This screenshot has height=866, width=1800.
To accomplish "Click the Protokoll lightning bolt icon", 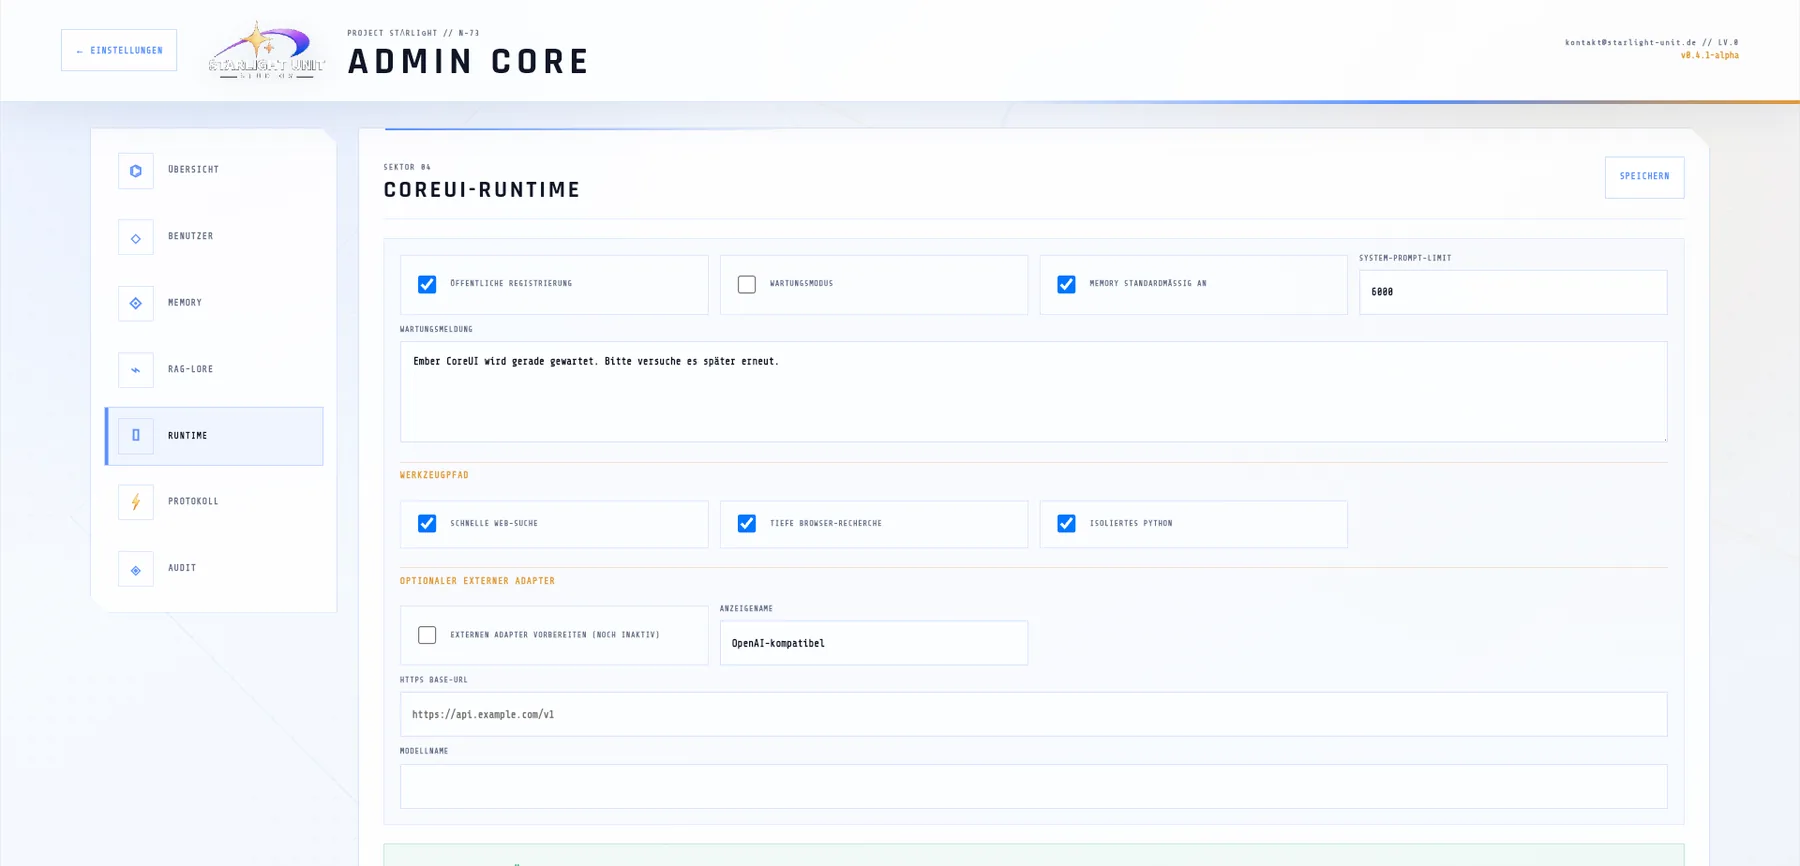I will tap(136, 502).
